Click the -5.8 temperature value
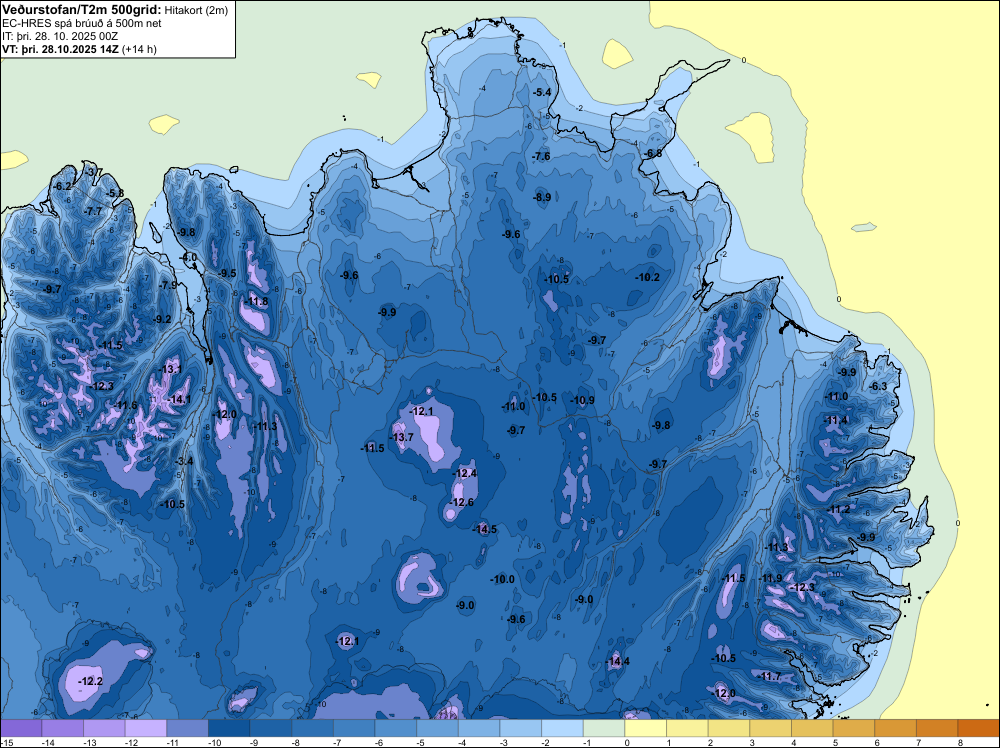This screenshot has height=748, width=1000. (115, 193)
